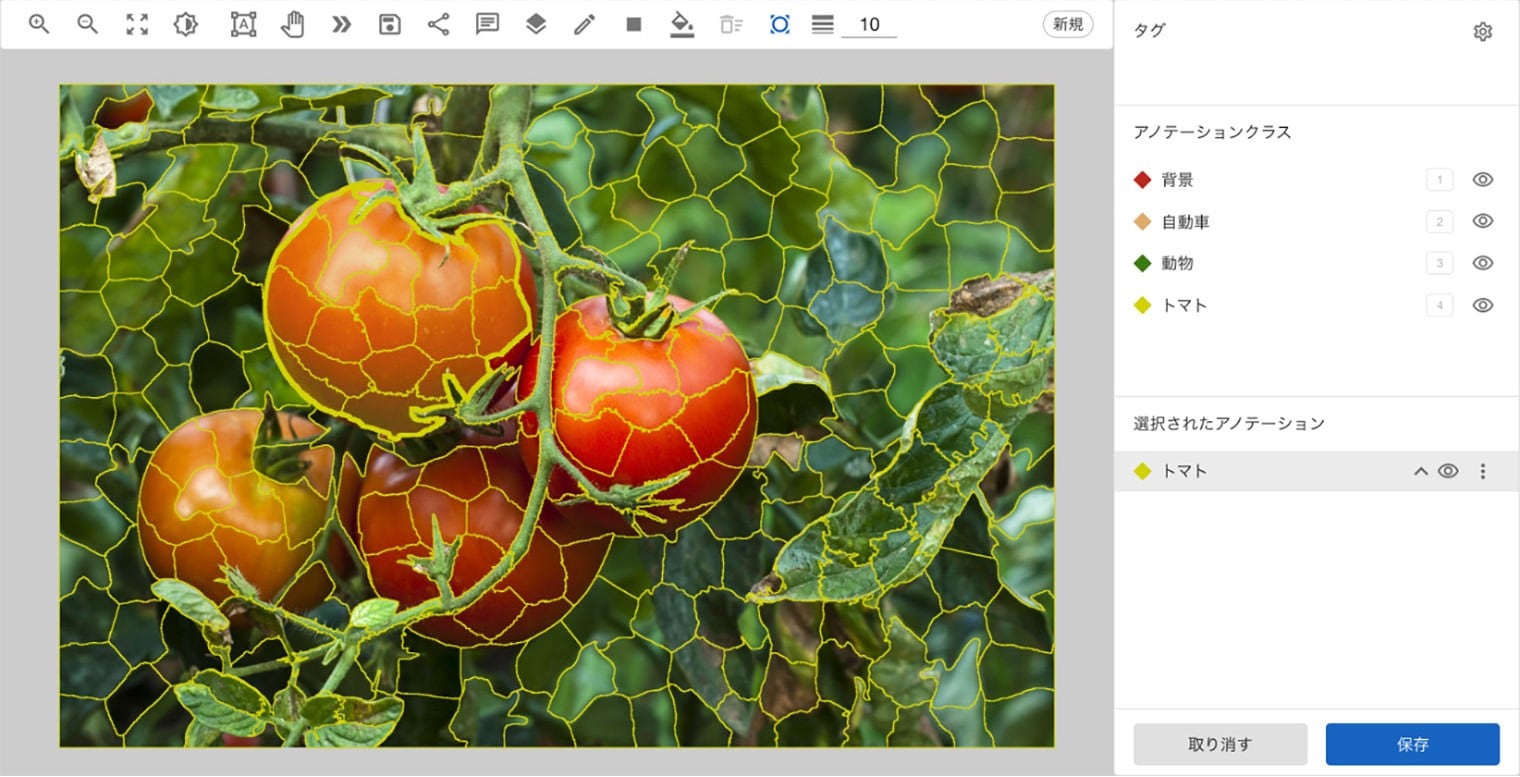Click the green 動物 color diamond
1520x777 pixels.
pyautogui.click(x=1143, y=263)
